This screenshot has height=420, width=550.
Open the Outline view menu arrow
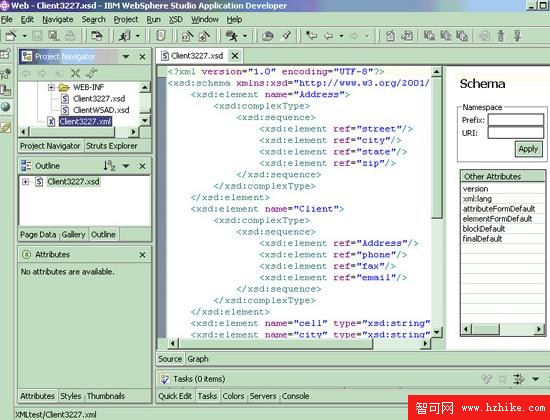(x=126, y=166)
